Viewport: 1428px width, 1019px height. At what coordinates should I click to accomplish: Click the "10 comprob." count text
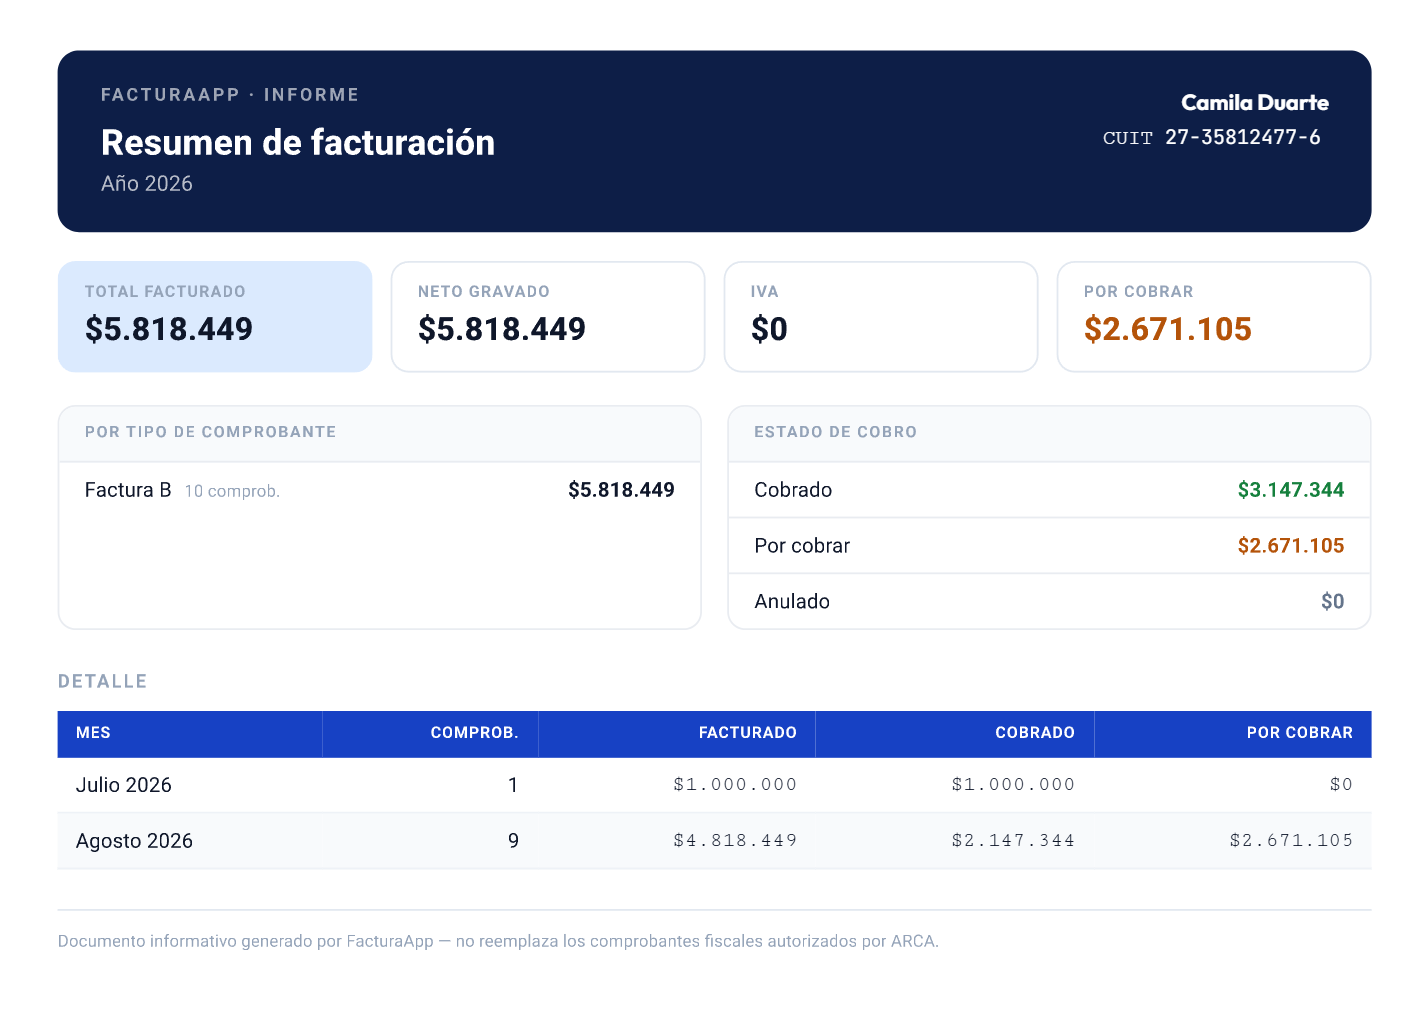[x=232, y=491]
